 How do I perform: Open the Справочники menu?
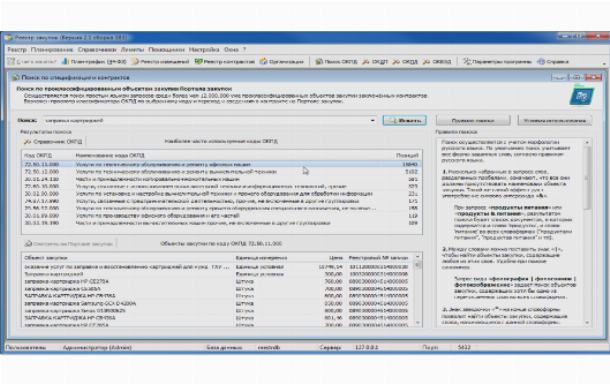click(96, 50)
